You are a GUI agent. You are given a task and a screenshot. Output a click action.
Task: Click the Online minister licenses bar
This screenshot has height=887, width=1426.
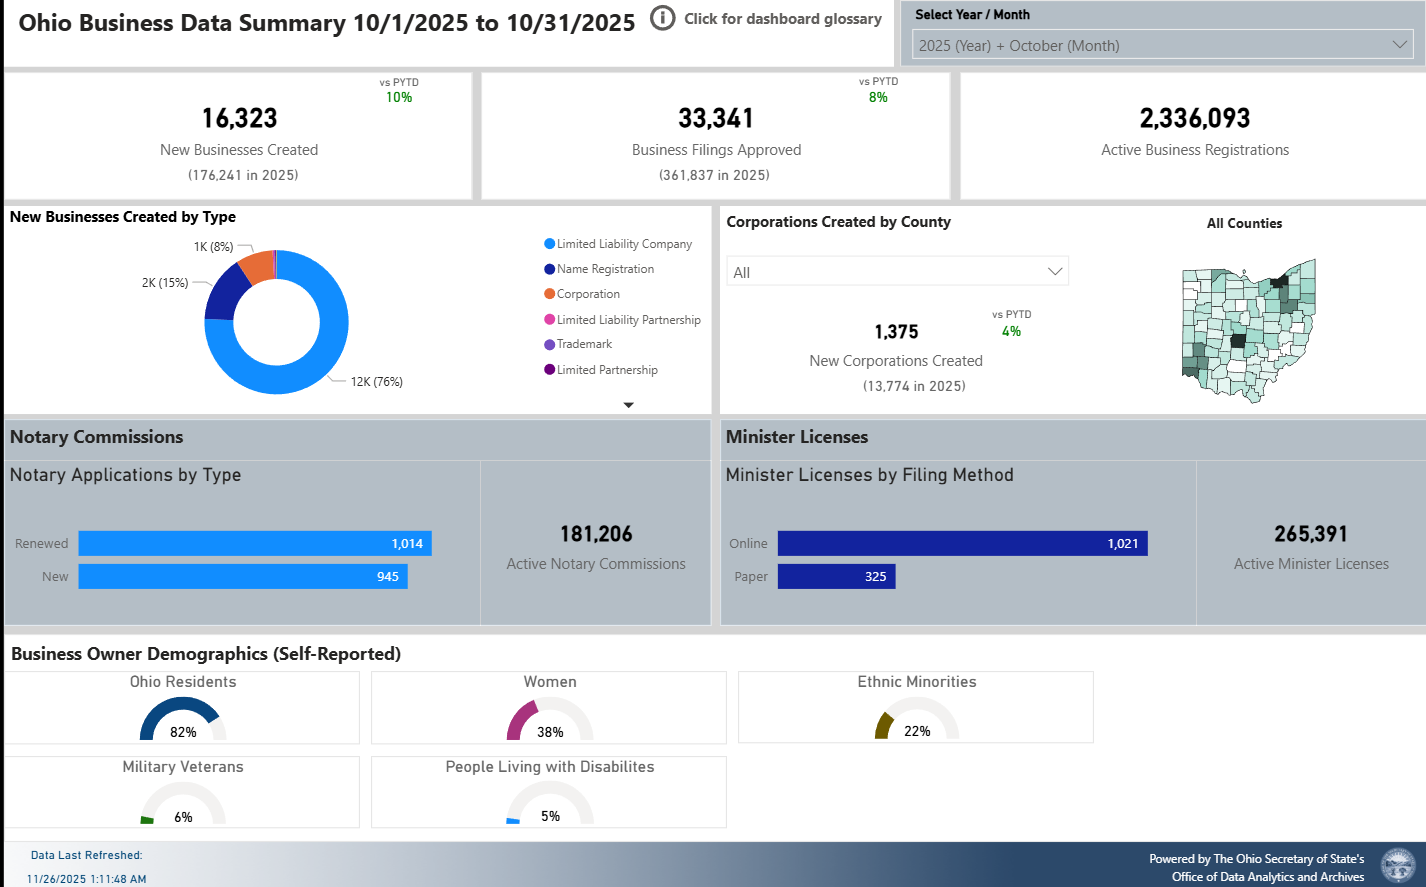click(961, 544)
